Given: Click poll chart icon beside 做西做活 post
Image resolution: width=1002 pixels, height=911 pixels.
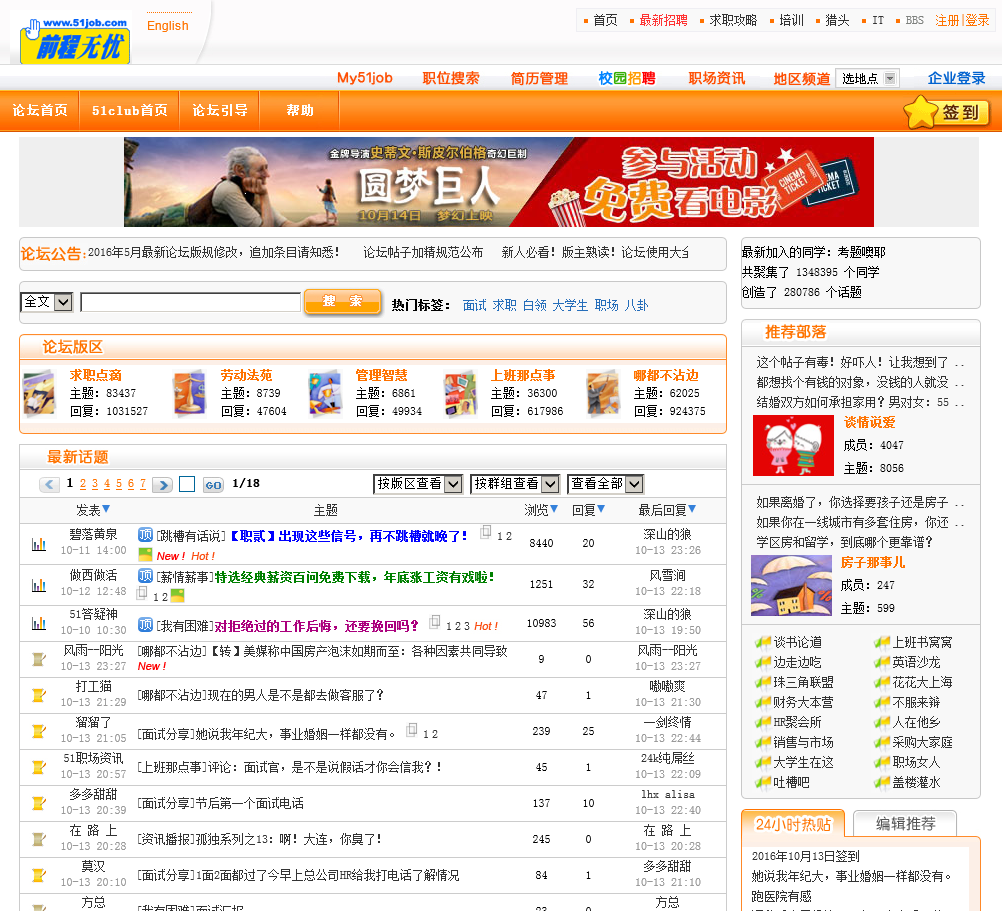Looking at the screenshot, I should pos(39,585).
